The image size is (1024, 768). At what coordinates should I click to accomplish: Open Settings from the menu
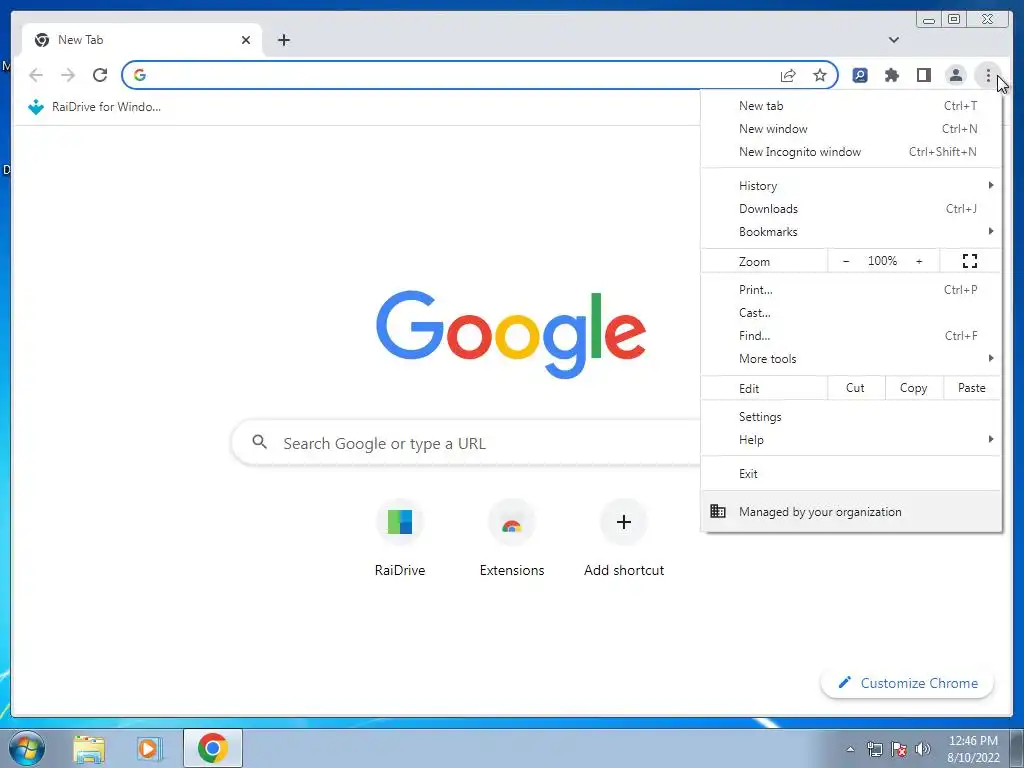[x=851, y=417]
